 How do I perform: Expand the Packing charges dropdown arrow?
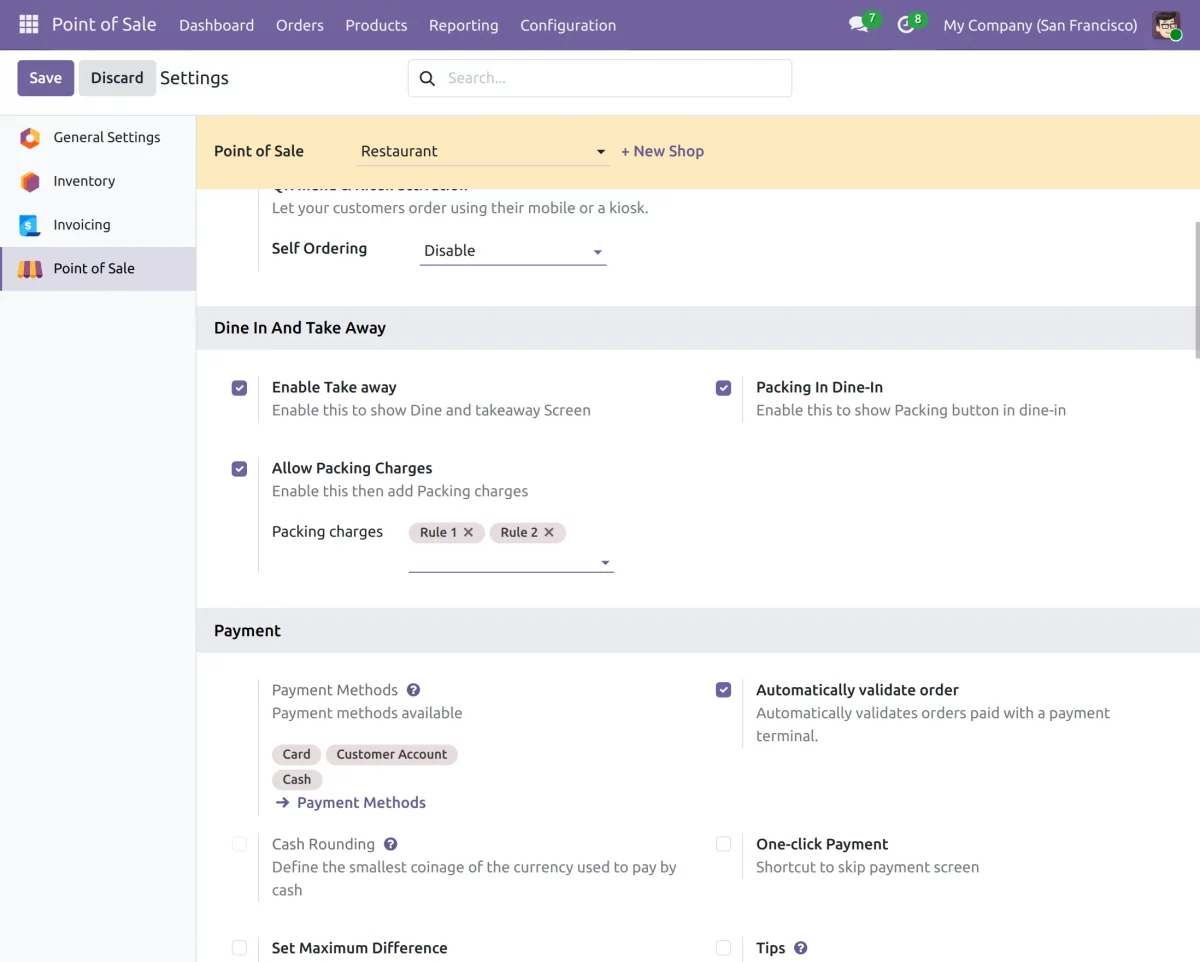click(605, 563)
